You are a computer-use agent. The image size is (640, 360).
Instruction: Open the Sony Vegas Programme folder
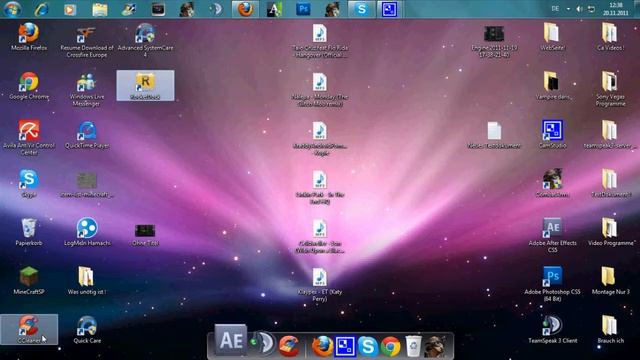coord(610,89)
